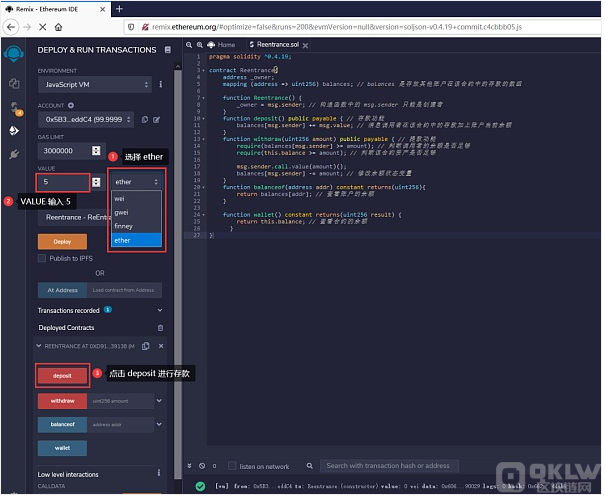Focus withdraw uint256 amount field
Screen dimensions: 605x498
coord(120,401)
